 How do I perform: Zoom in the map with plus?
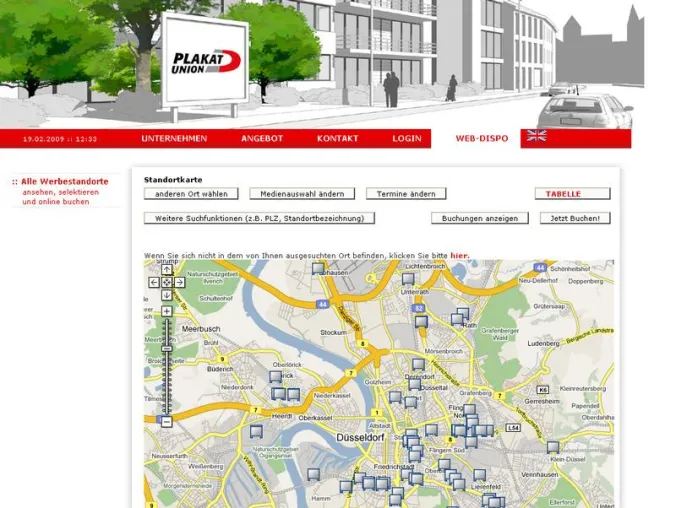tap(167, 311)
